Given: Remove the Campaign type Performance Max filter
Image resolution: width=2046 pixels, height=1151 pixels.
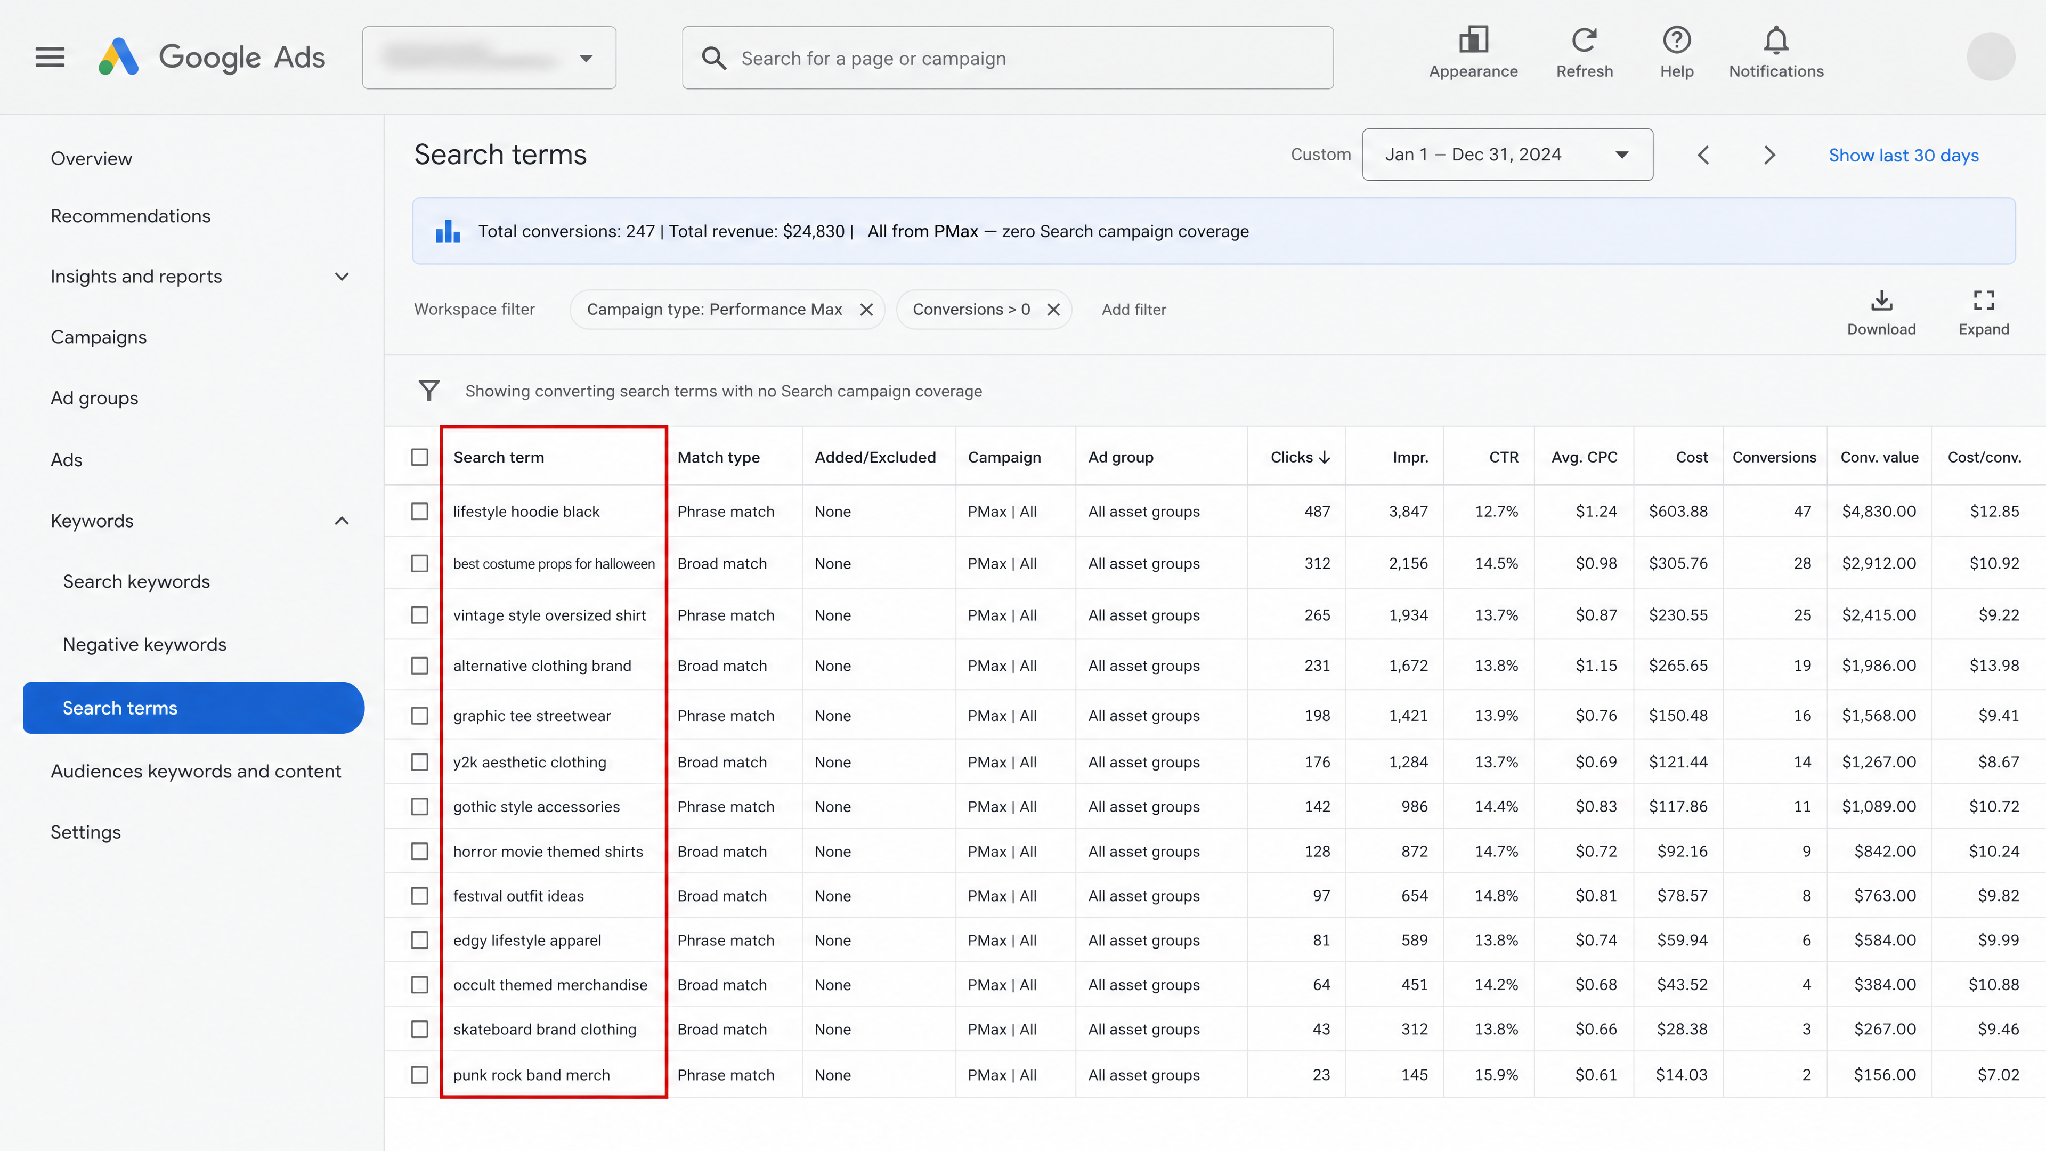Looking at the screenshot, I should 866,310.
